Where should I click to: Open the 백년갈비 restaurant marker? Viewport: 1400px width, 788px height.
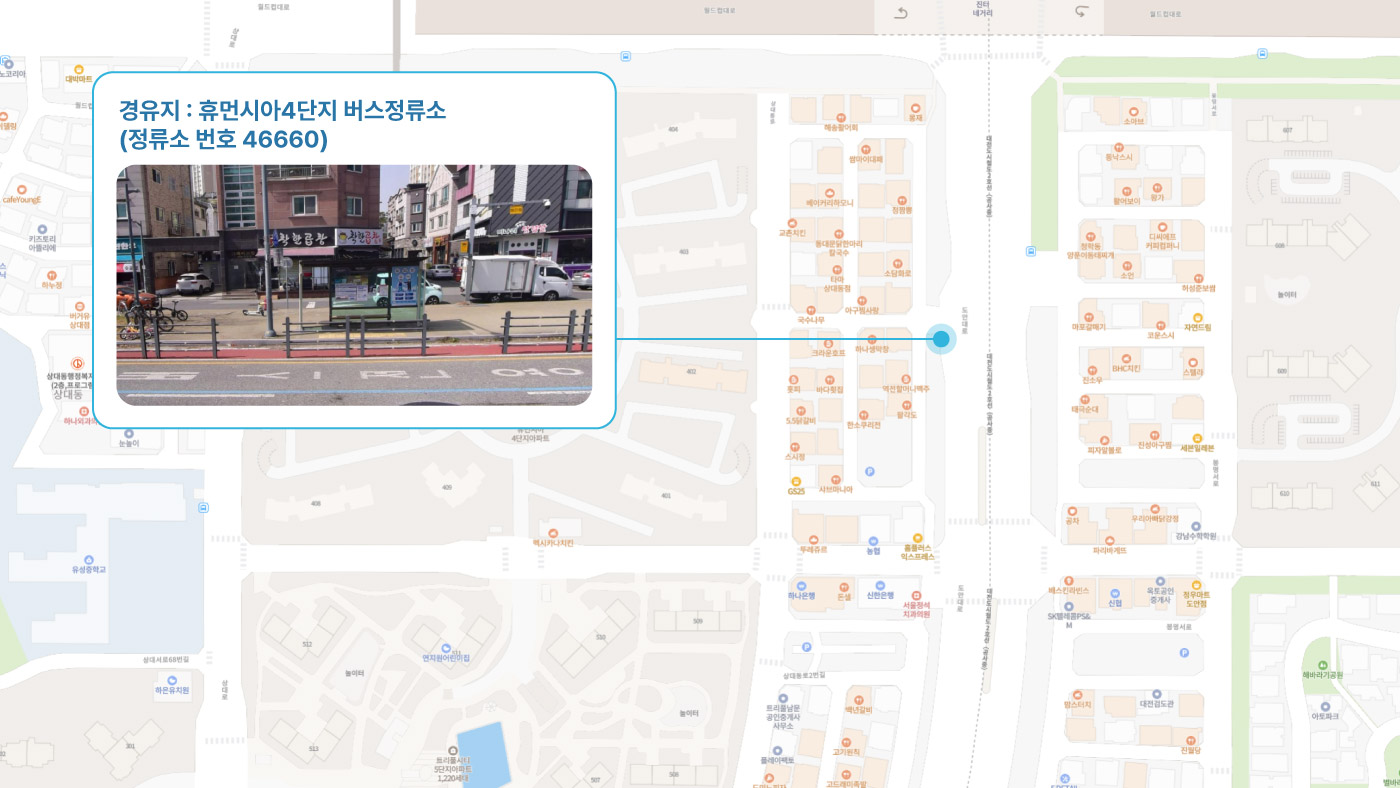[859, 698]
